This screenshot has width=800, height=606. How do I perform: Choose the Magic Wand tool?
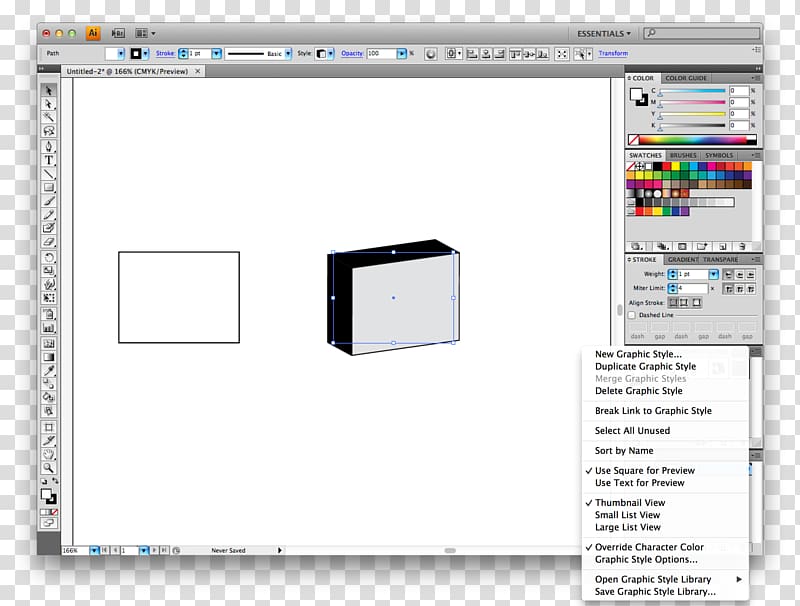(x=48, y=117)
